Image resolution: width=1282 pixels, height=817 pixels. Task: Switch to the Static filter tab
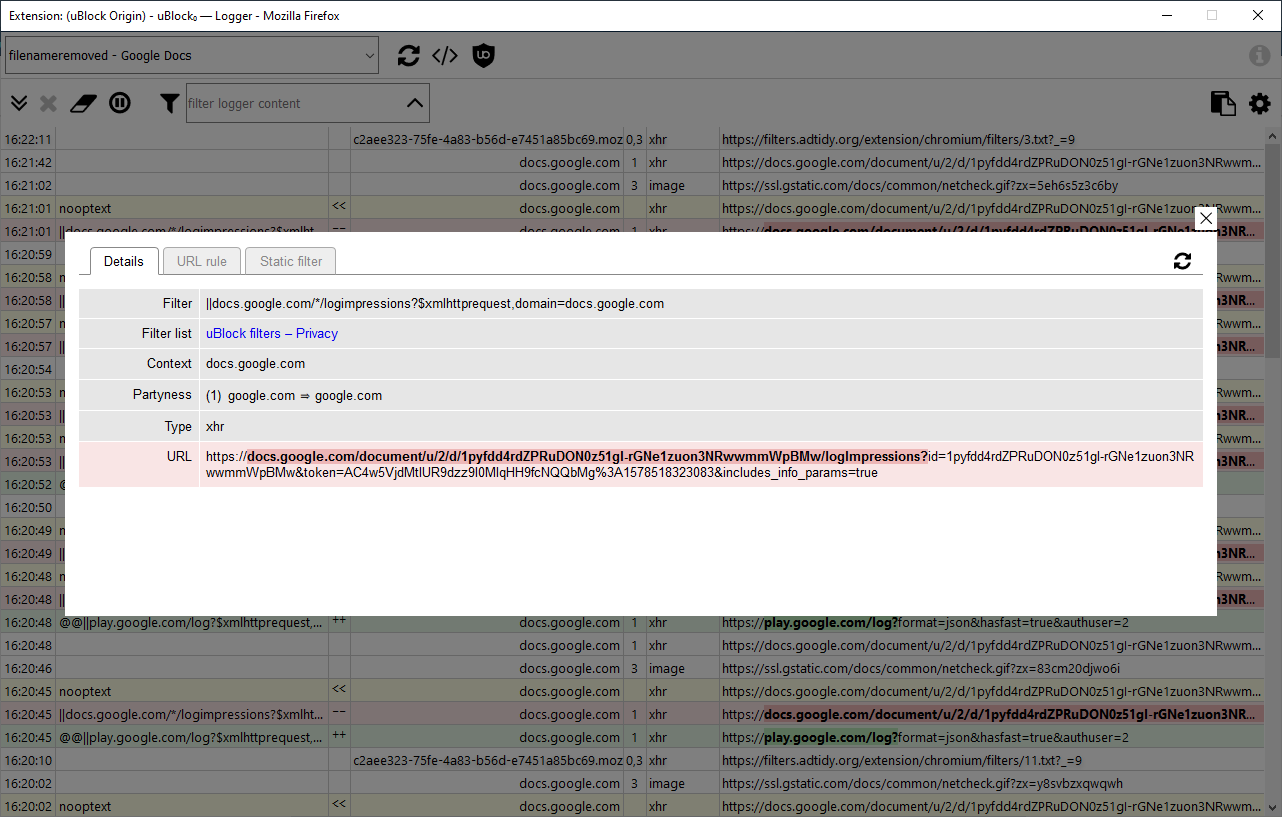(291, 261)
